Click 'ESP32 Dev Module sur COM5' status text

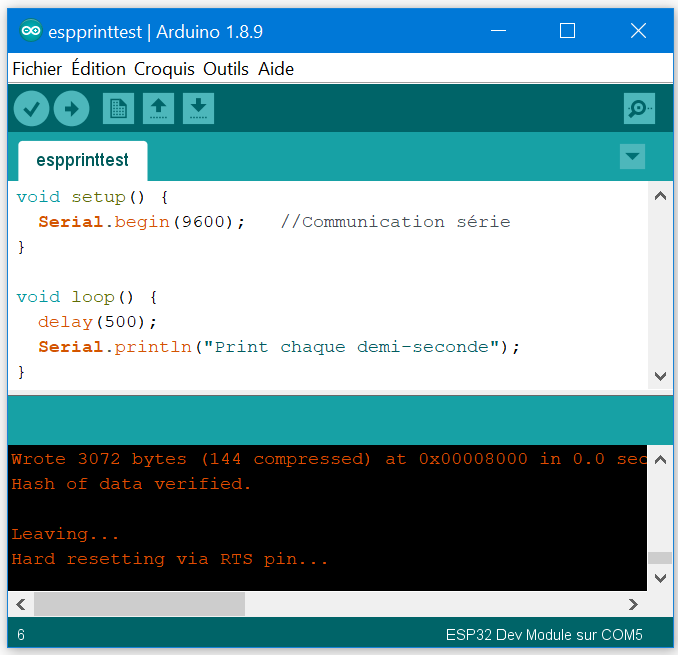click(544, 635)
